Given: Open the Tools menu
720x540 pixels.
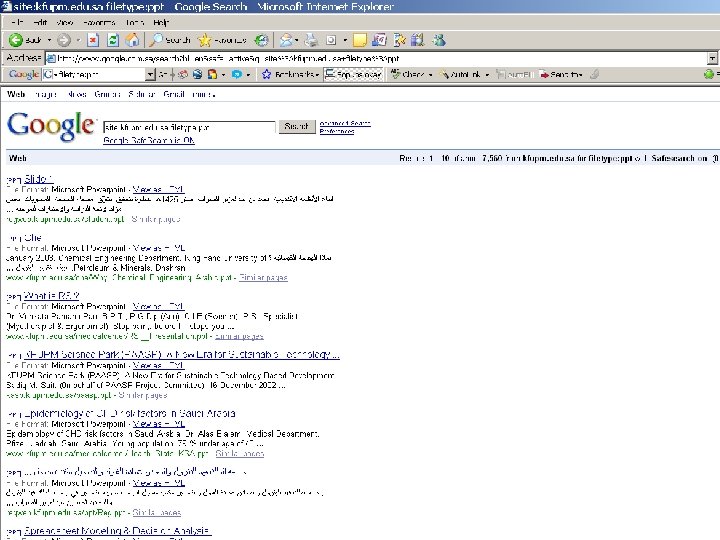Looking at the screenshot, I should point(135,22).
